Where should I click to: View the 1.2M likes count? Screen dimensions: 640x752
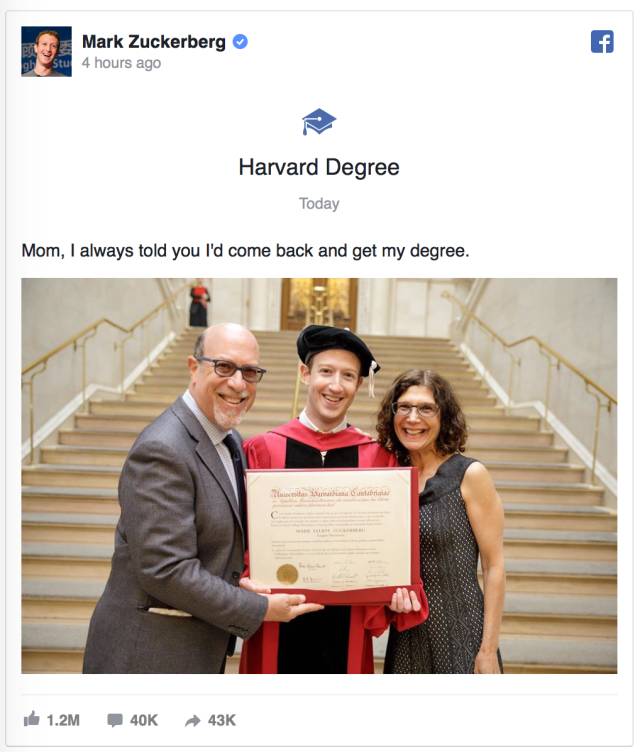pos(63,720)
